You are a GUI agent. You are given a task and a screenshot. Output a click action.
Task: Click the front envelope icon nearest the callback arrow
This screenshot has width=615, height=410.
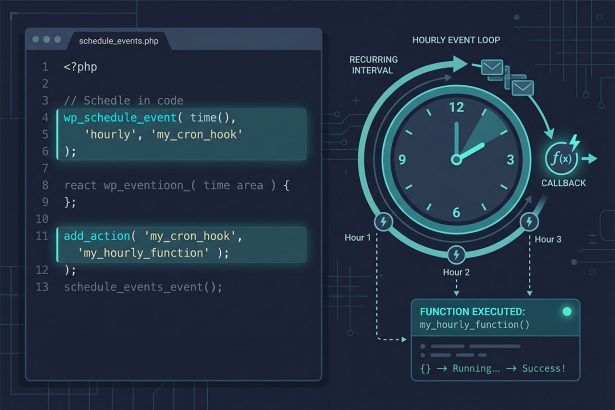523,88
